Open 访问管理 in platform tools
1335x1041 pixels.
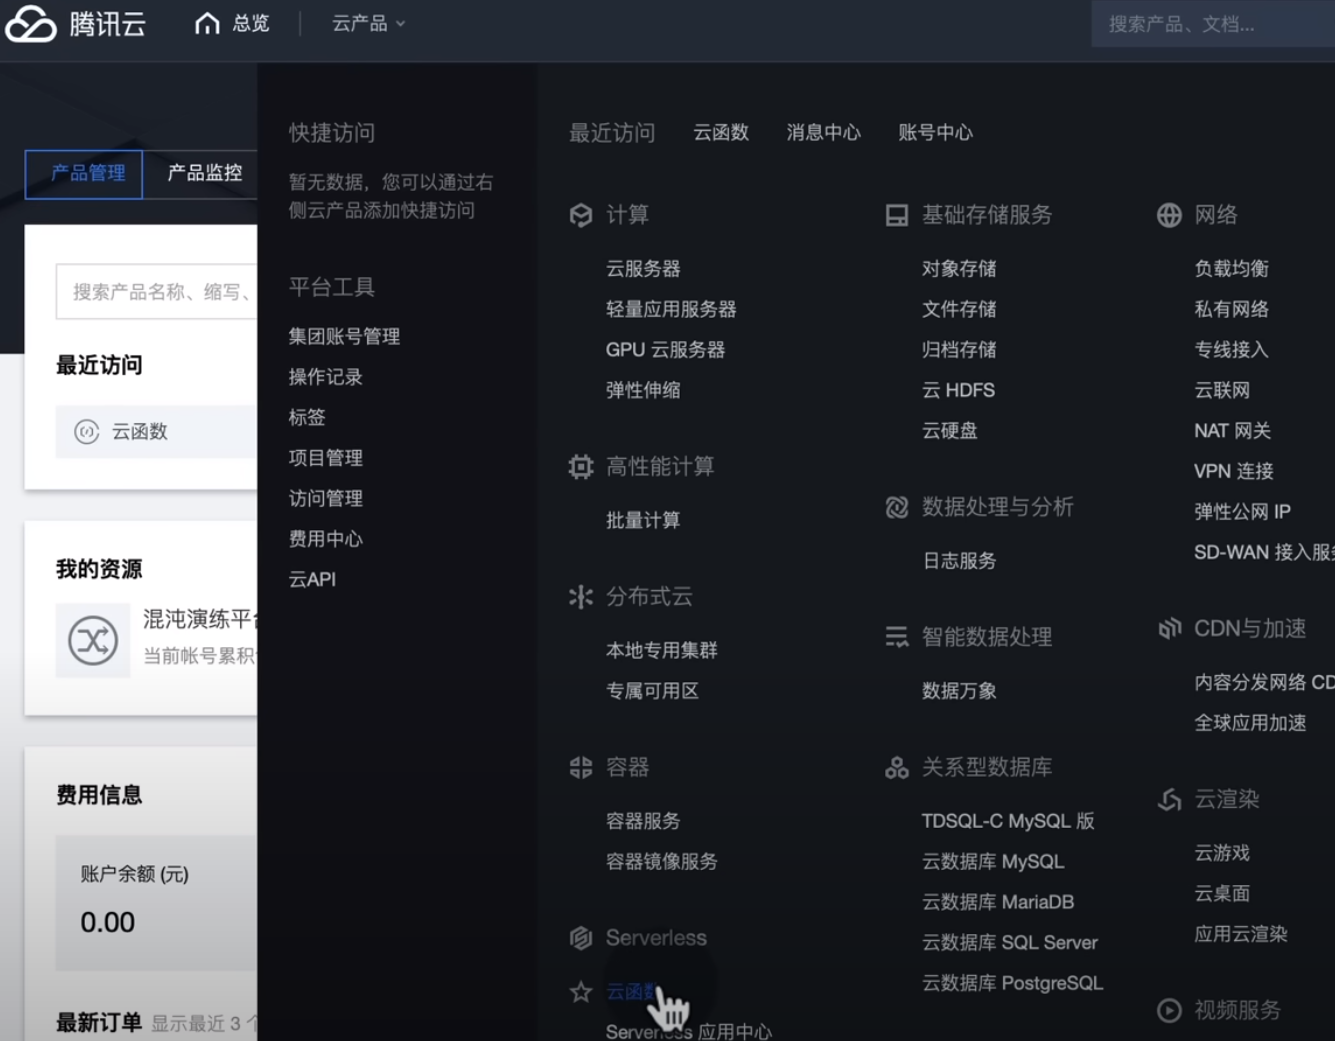click(x=325, y=498)
